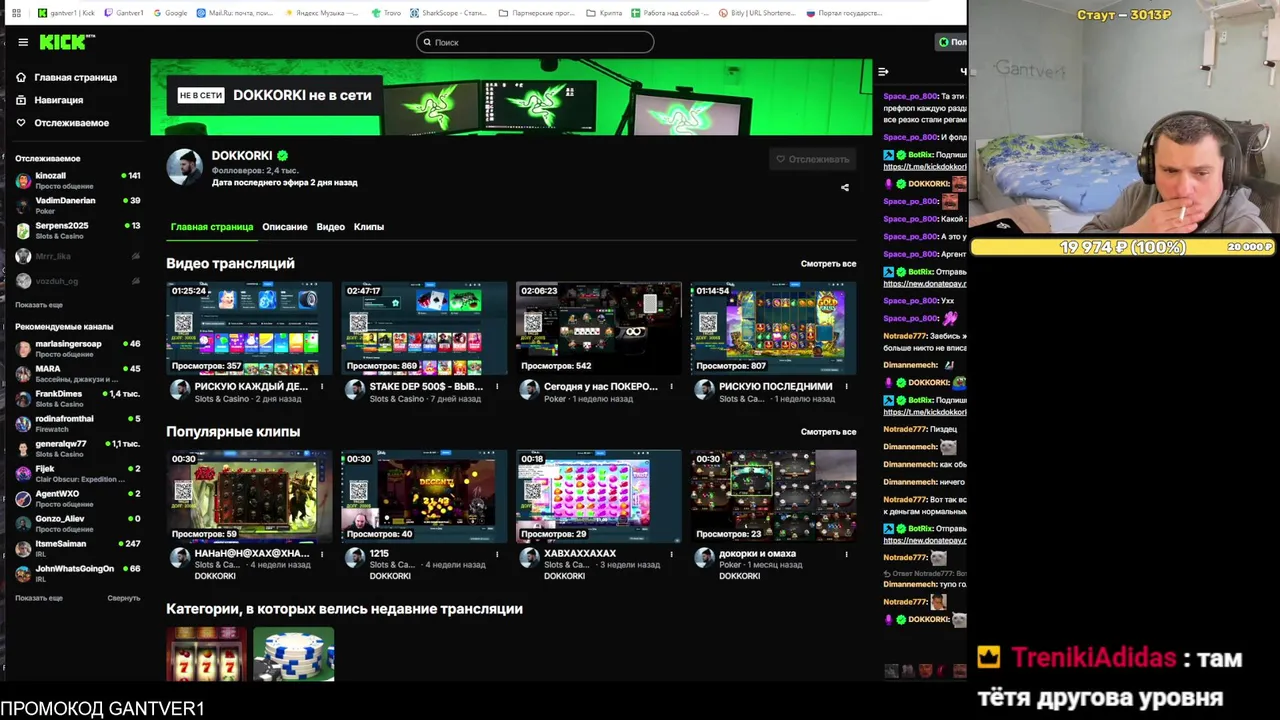Open JohnWhatsGoingOn recommended channel
The width and height of the screenshot is (1280, 720).
coord(77,574)
